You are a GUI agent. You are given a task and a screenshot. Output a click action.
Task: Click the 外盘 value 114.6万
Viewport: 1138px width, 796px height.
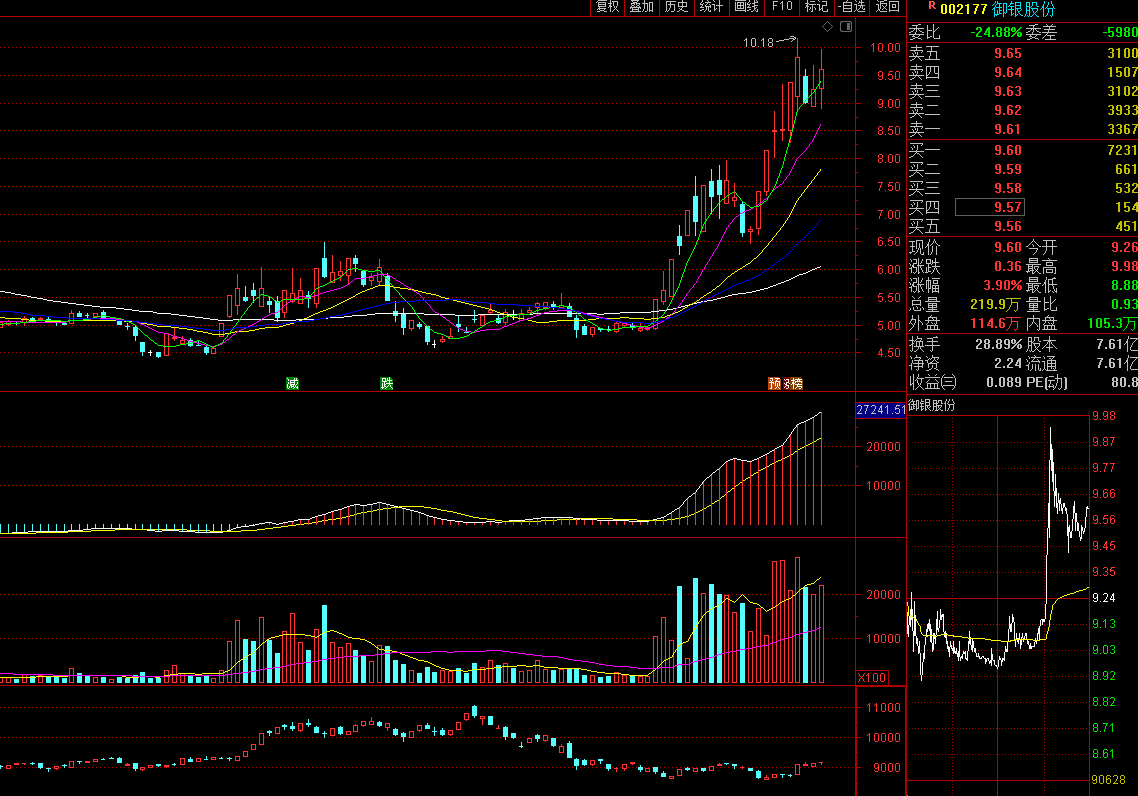coord(995,324)
